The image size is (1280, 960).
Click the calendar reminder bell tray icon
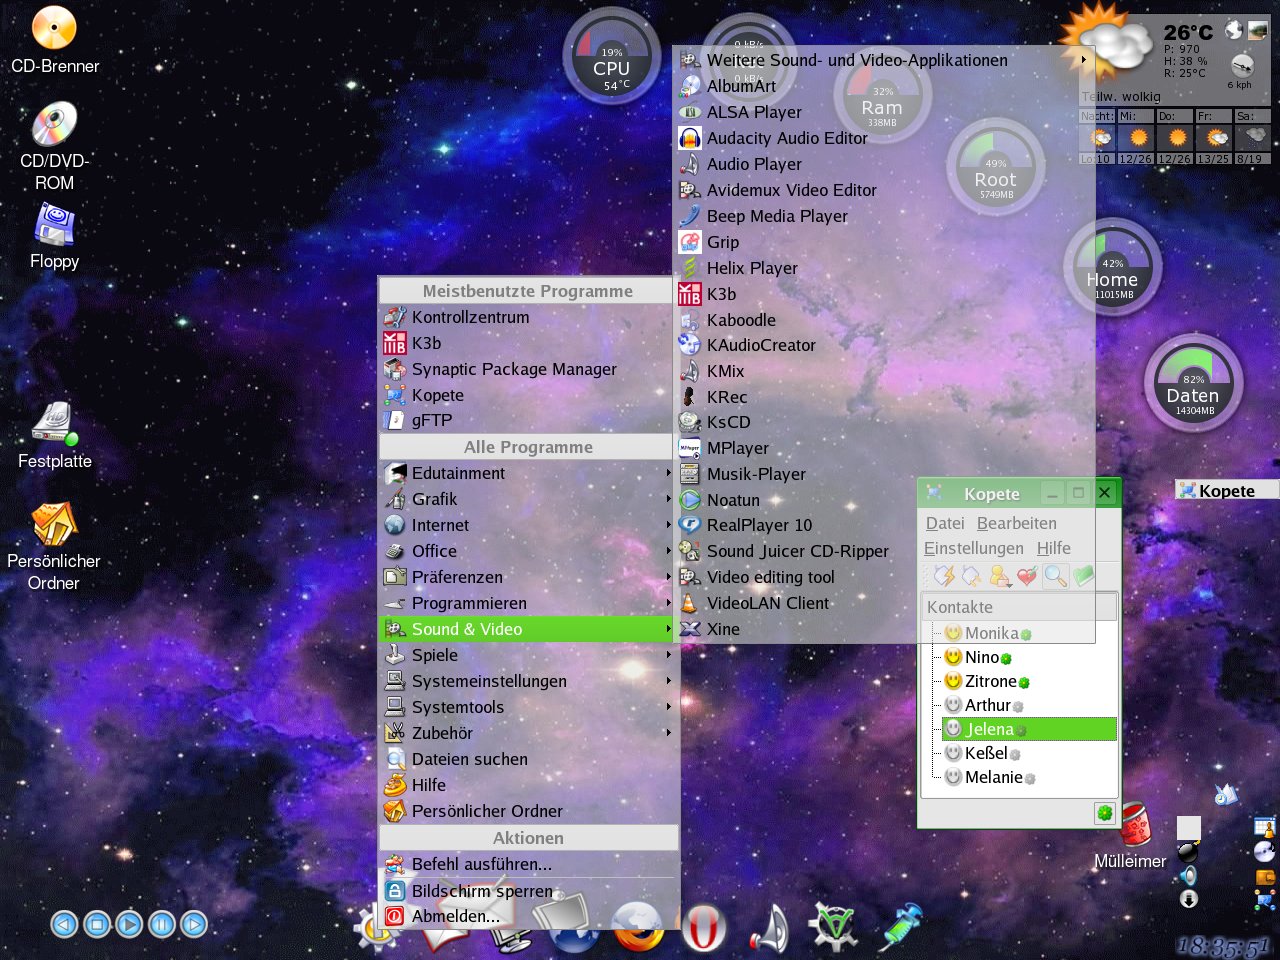(x=1265, y=828)
